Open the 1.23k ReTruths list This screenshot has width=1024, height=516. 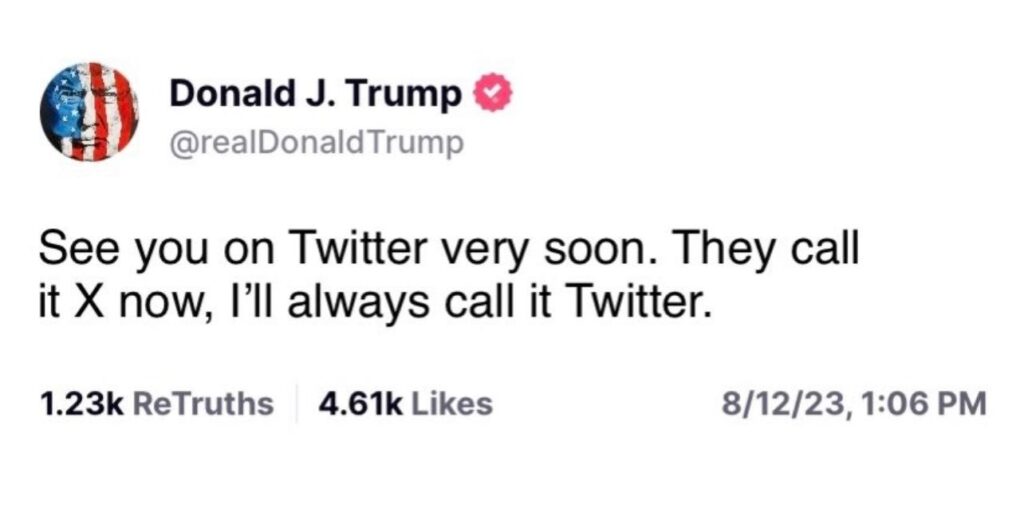pyautogui.click(x=155, y=404)
